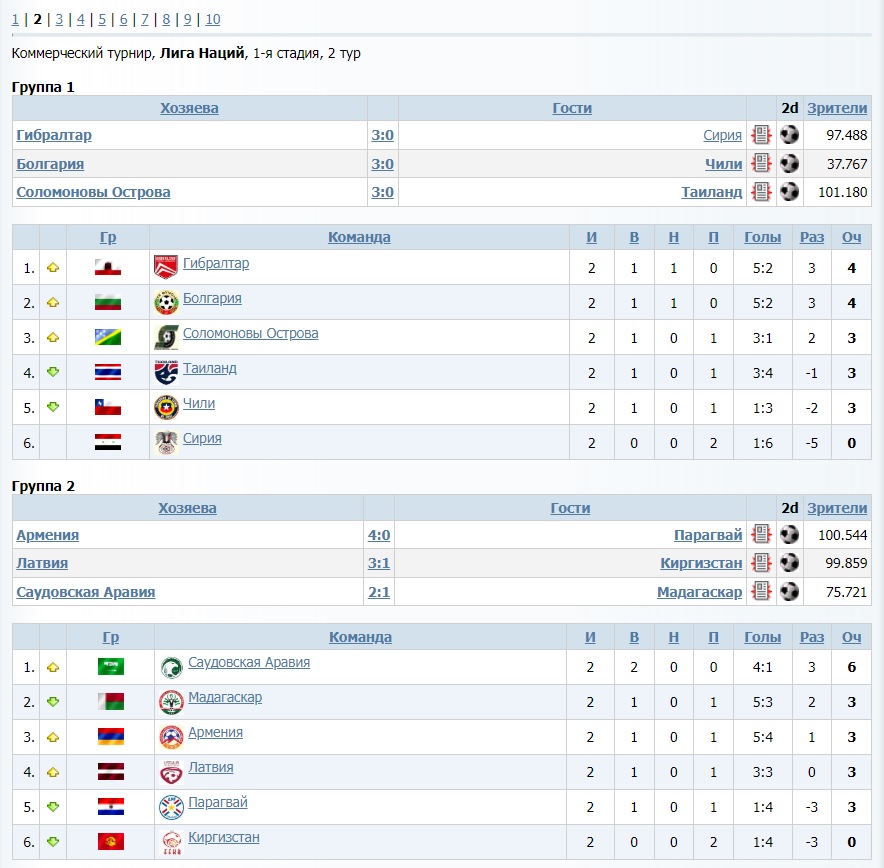Click the Gibraltar team crest
Screen dimensions: 884x868
166,267
